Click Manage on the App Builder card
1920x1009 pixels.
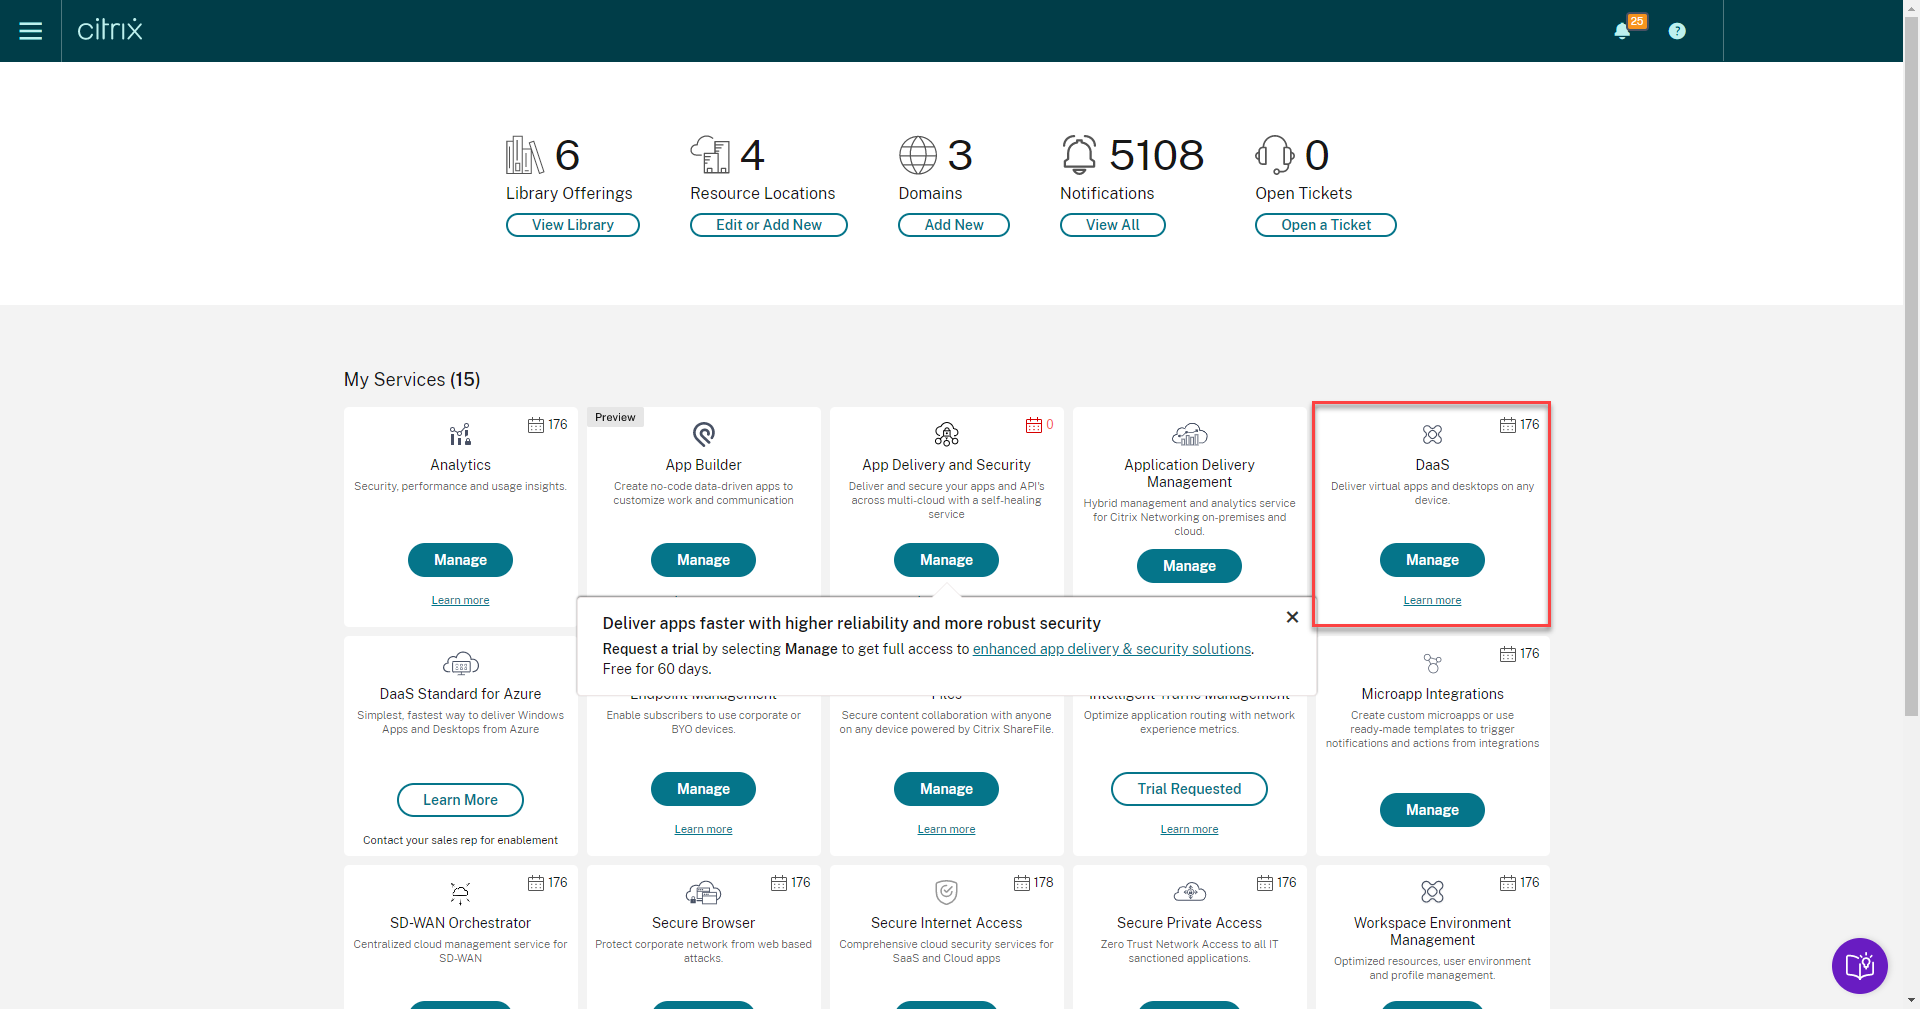point(704,560)
